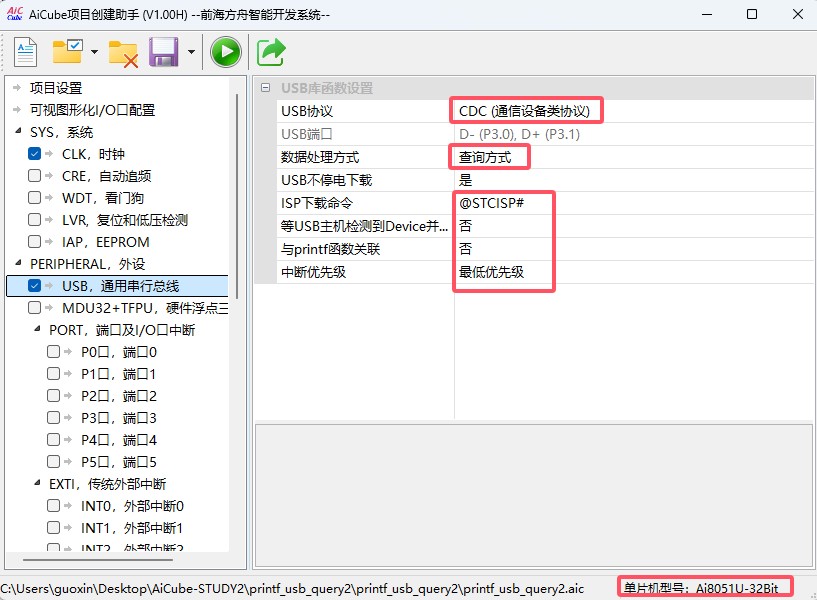Enable the P2口, 端口2 checkbox
This screenshot has height=600, width=817.
pyautogui.click(x=54, y=395)
